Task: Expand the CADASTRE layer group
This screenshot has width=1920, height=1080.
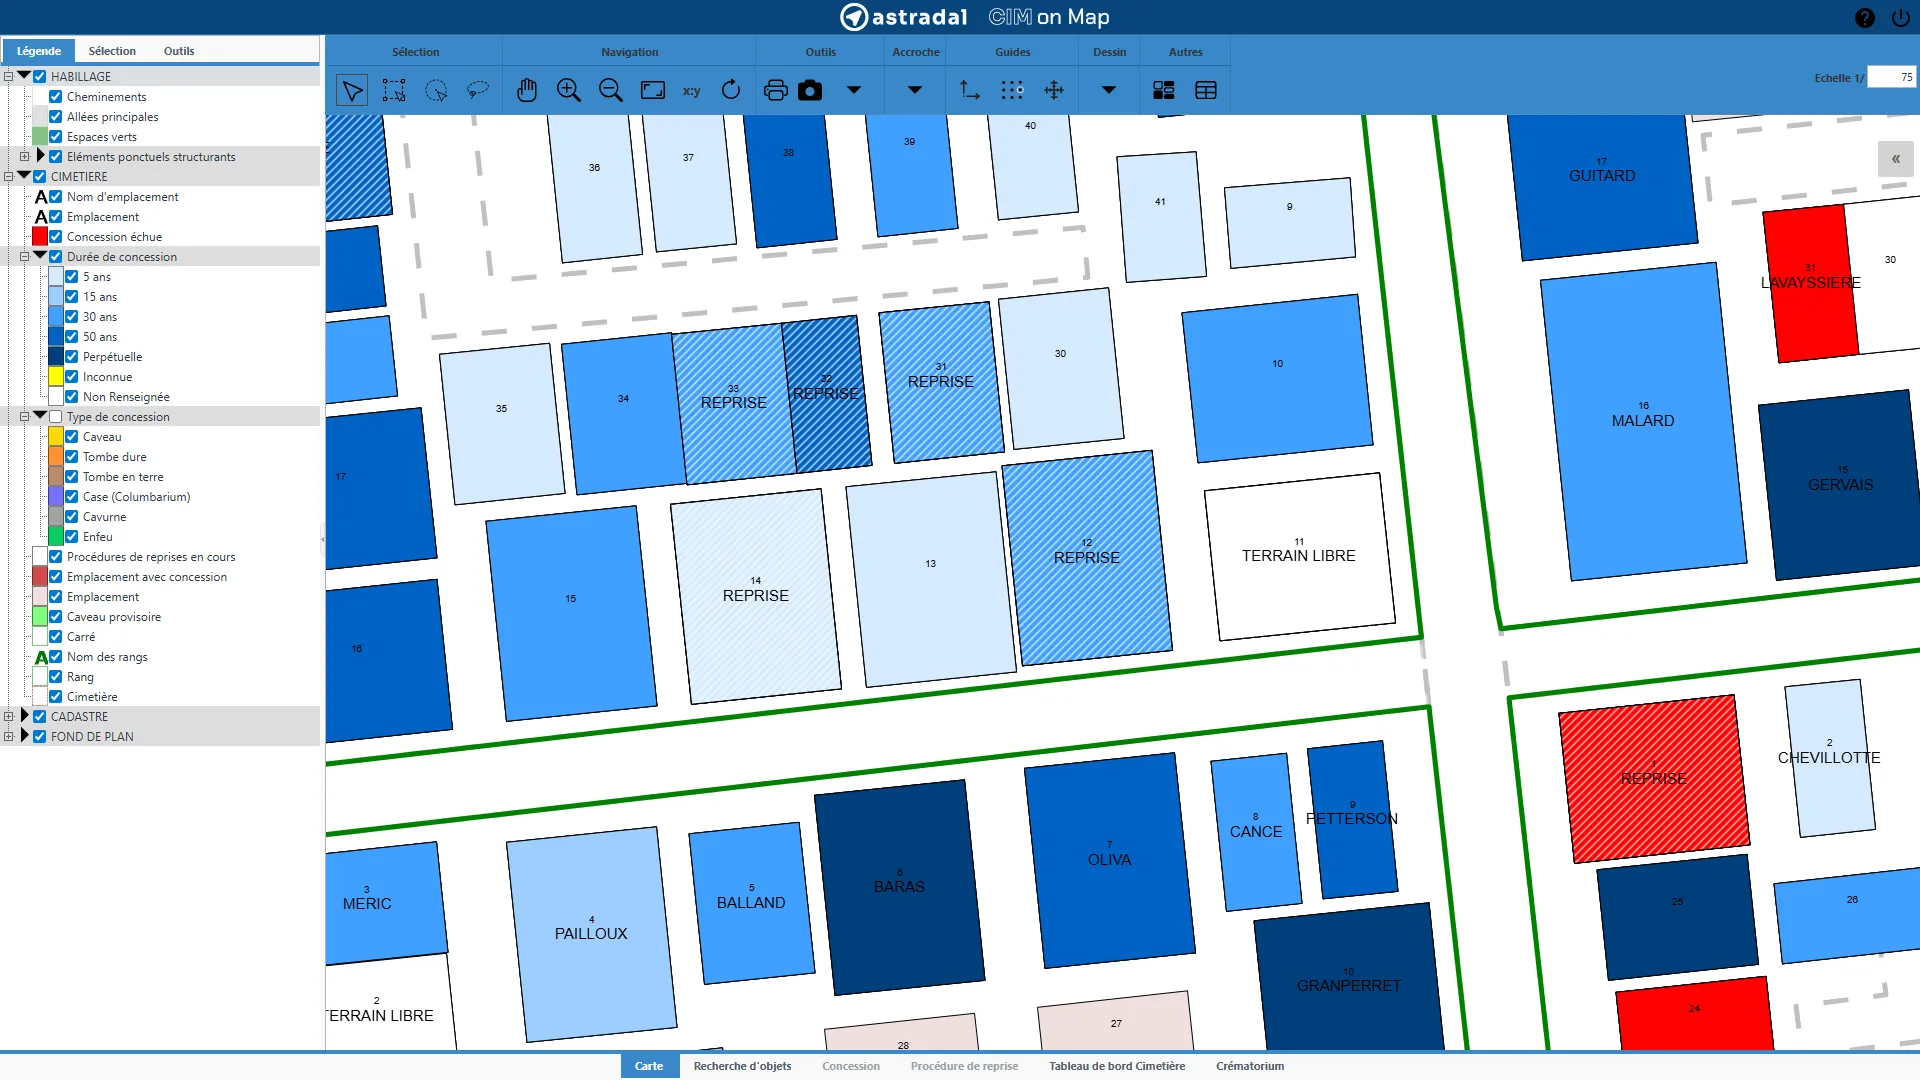Action: tap(24, 716)
